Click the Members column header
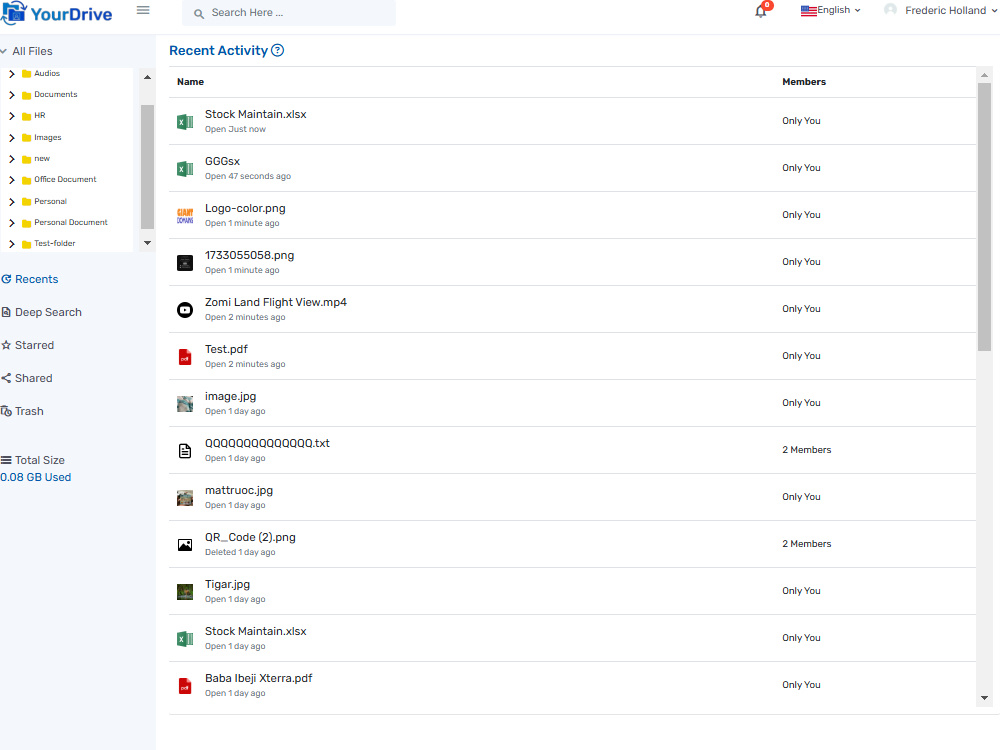Screen dimensions: 1000x750 pos(804,82)
